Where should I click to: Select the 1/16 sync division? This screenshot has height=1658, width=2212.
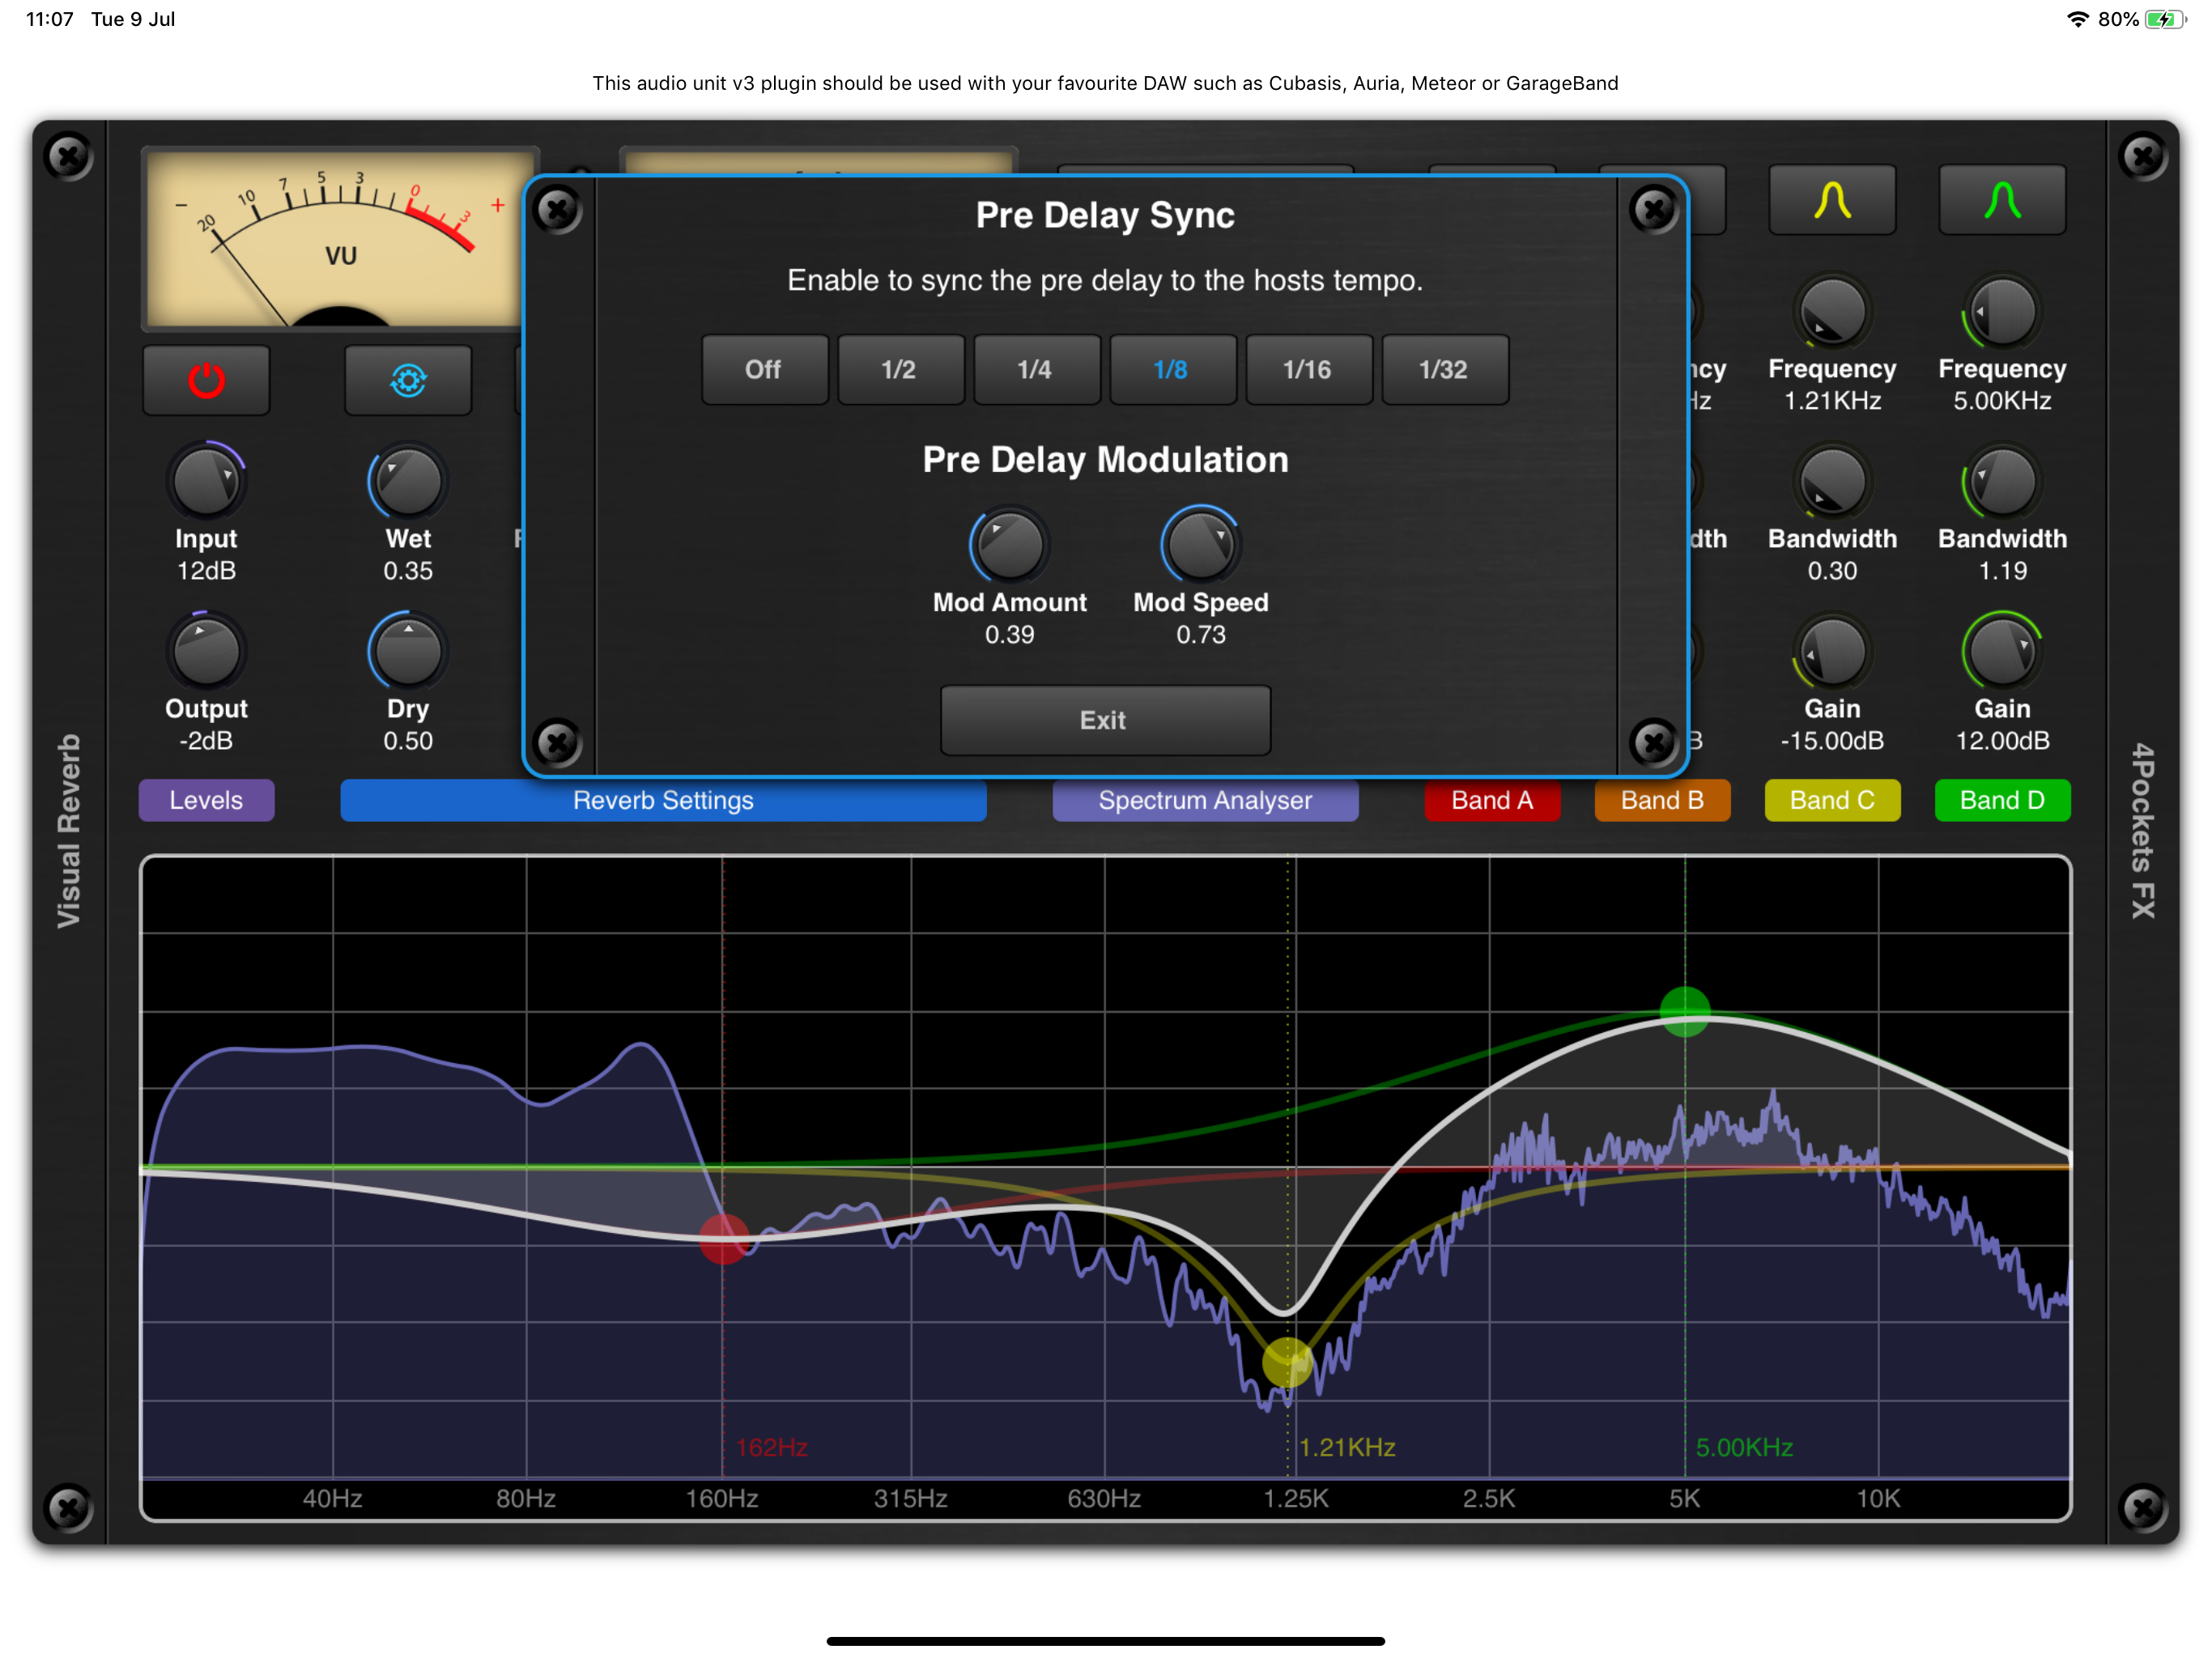[1307, 370]
